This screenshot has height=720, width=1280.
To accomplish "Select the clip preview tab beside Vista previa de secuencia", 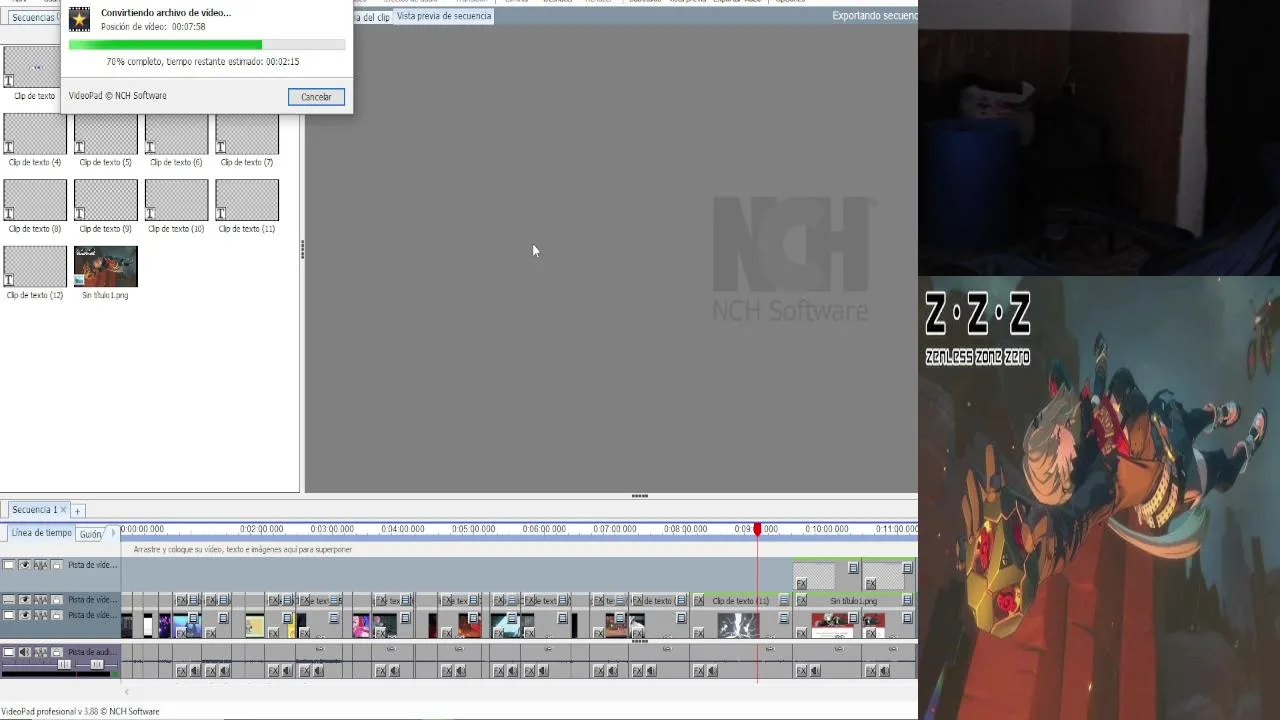I will (x=375, y=17).
